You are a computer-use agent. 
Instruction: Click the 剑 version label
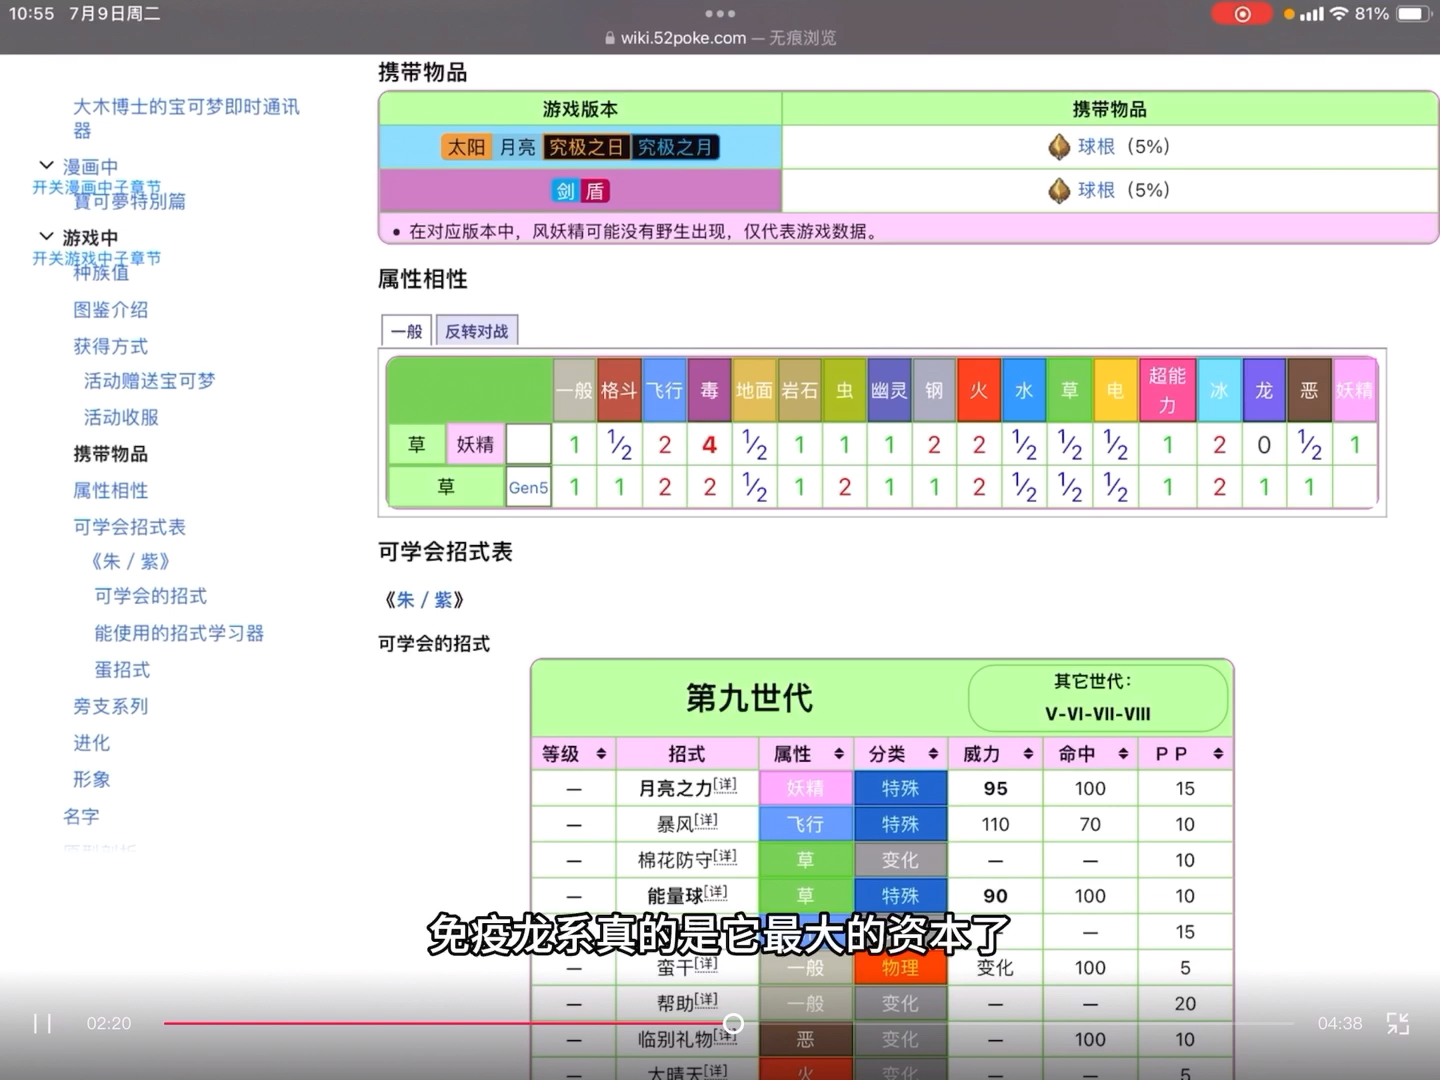[x=566, y=190]
